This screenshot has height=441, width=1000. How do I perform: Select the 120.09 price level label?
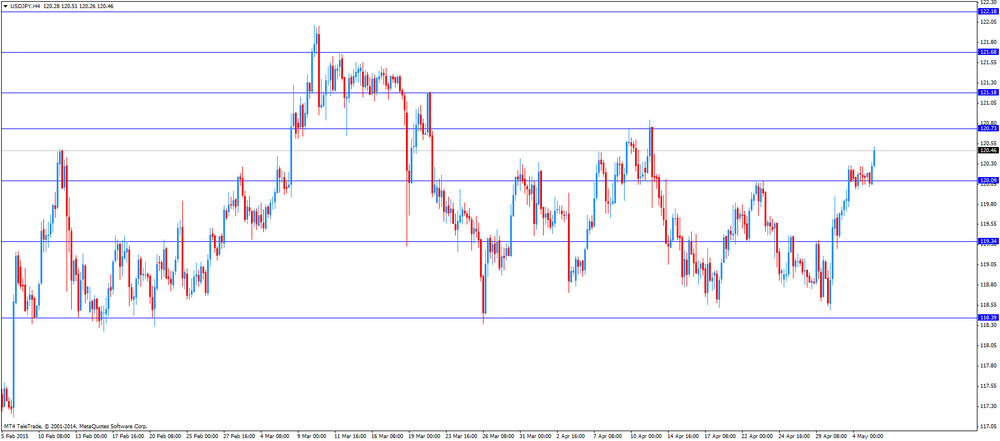tap(988, 181)
